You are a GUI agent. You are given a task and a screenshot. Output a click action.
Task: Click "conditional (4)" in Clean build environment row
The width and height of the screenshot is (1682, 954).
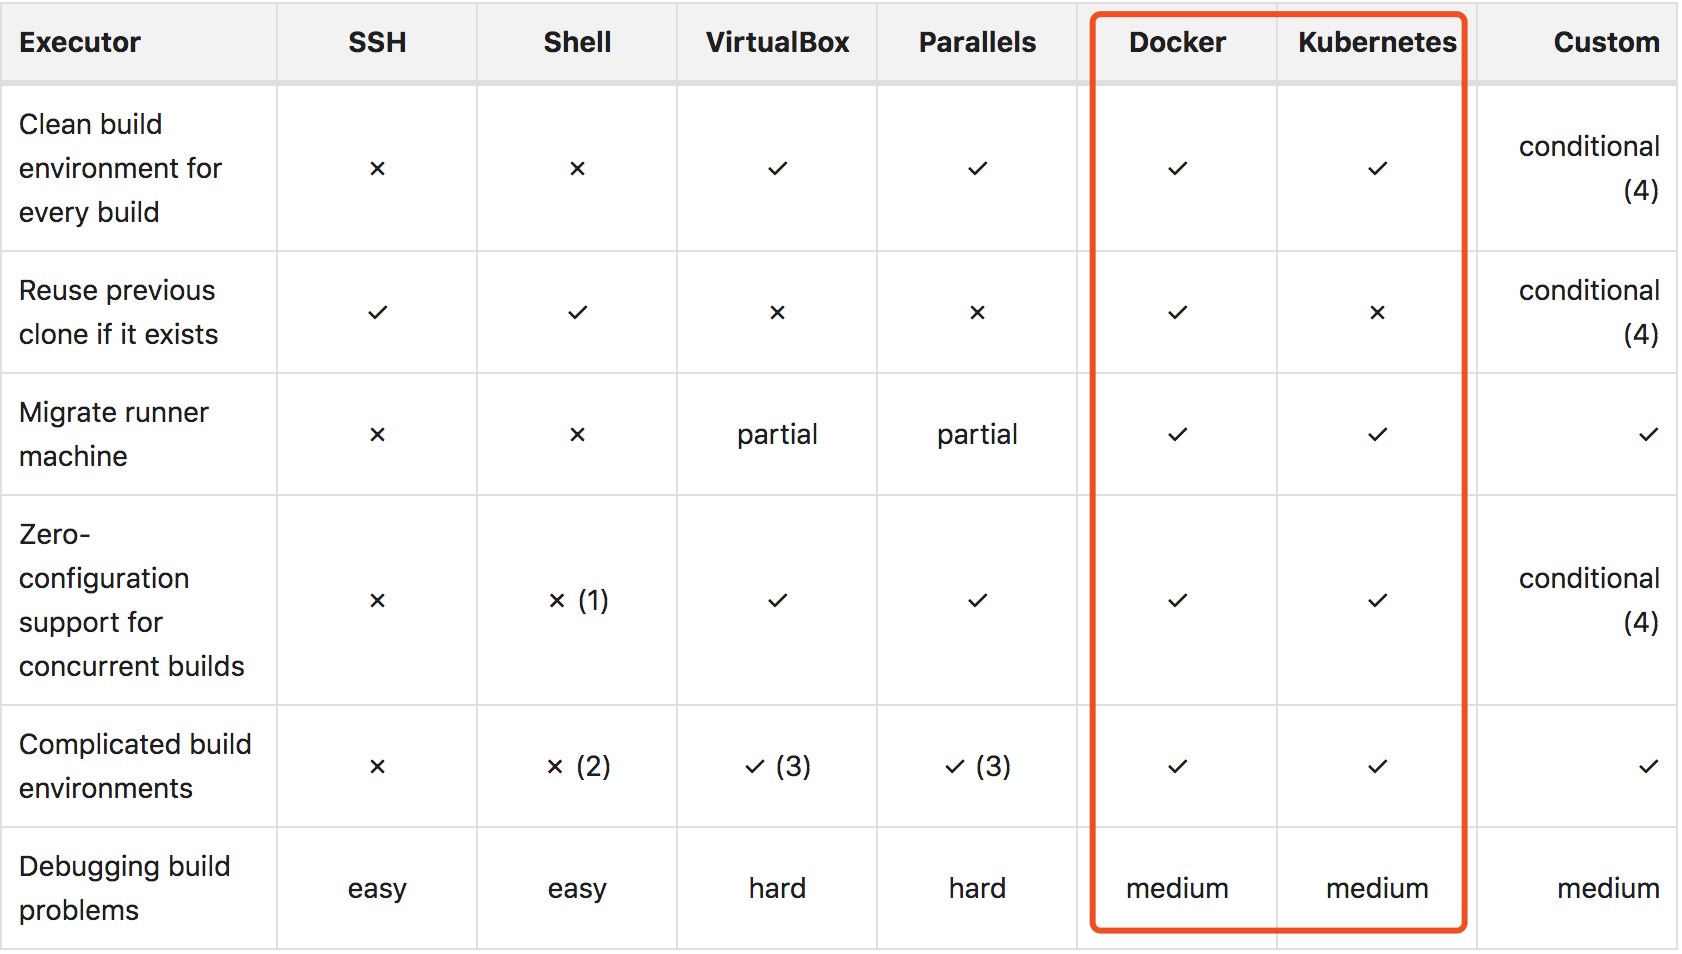coord(1589,168)
